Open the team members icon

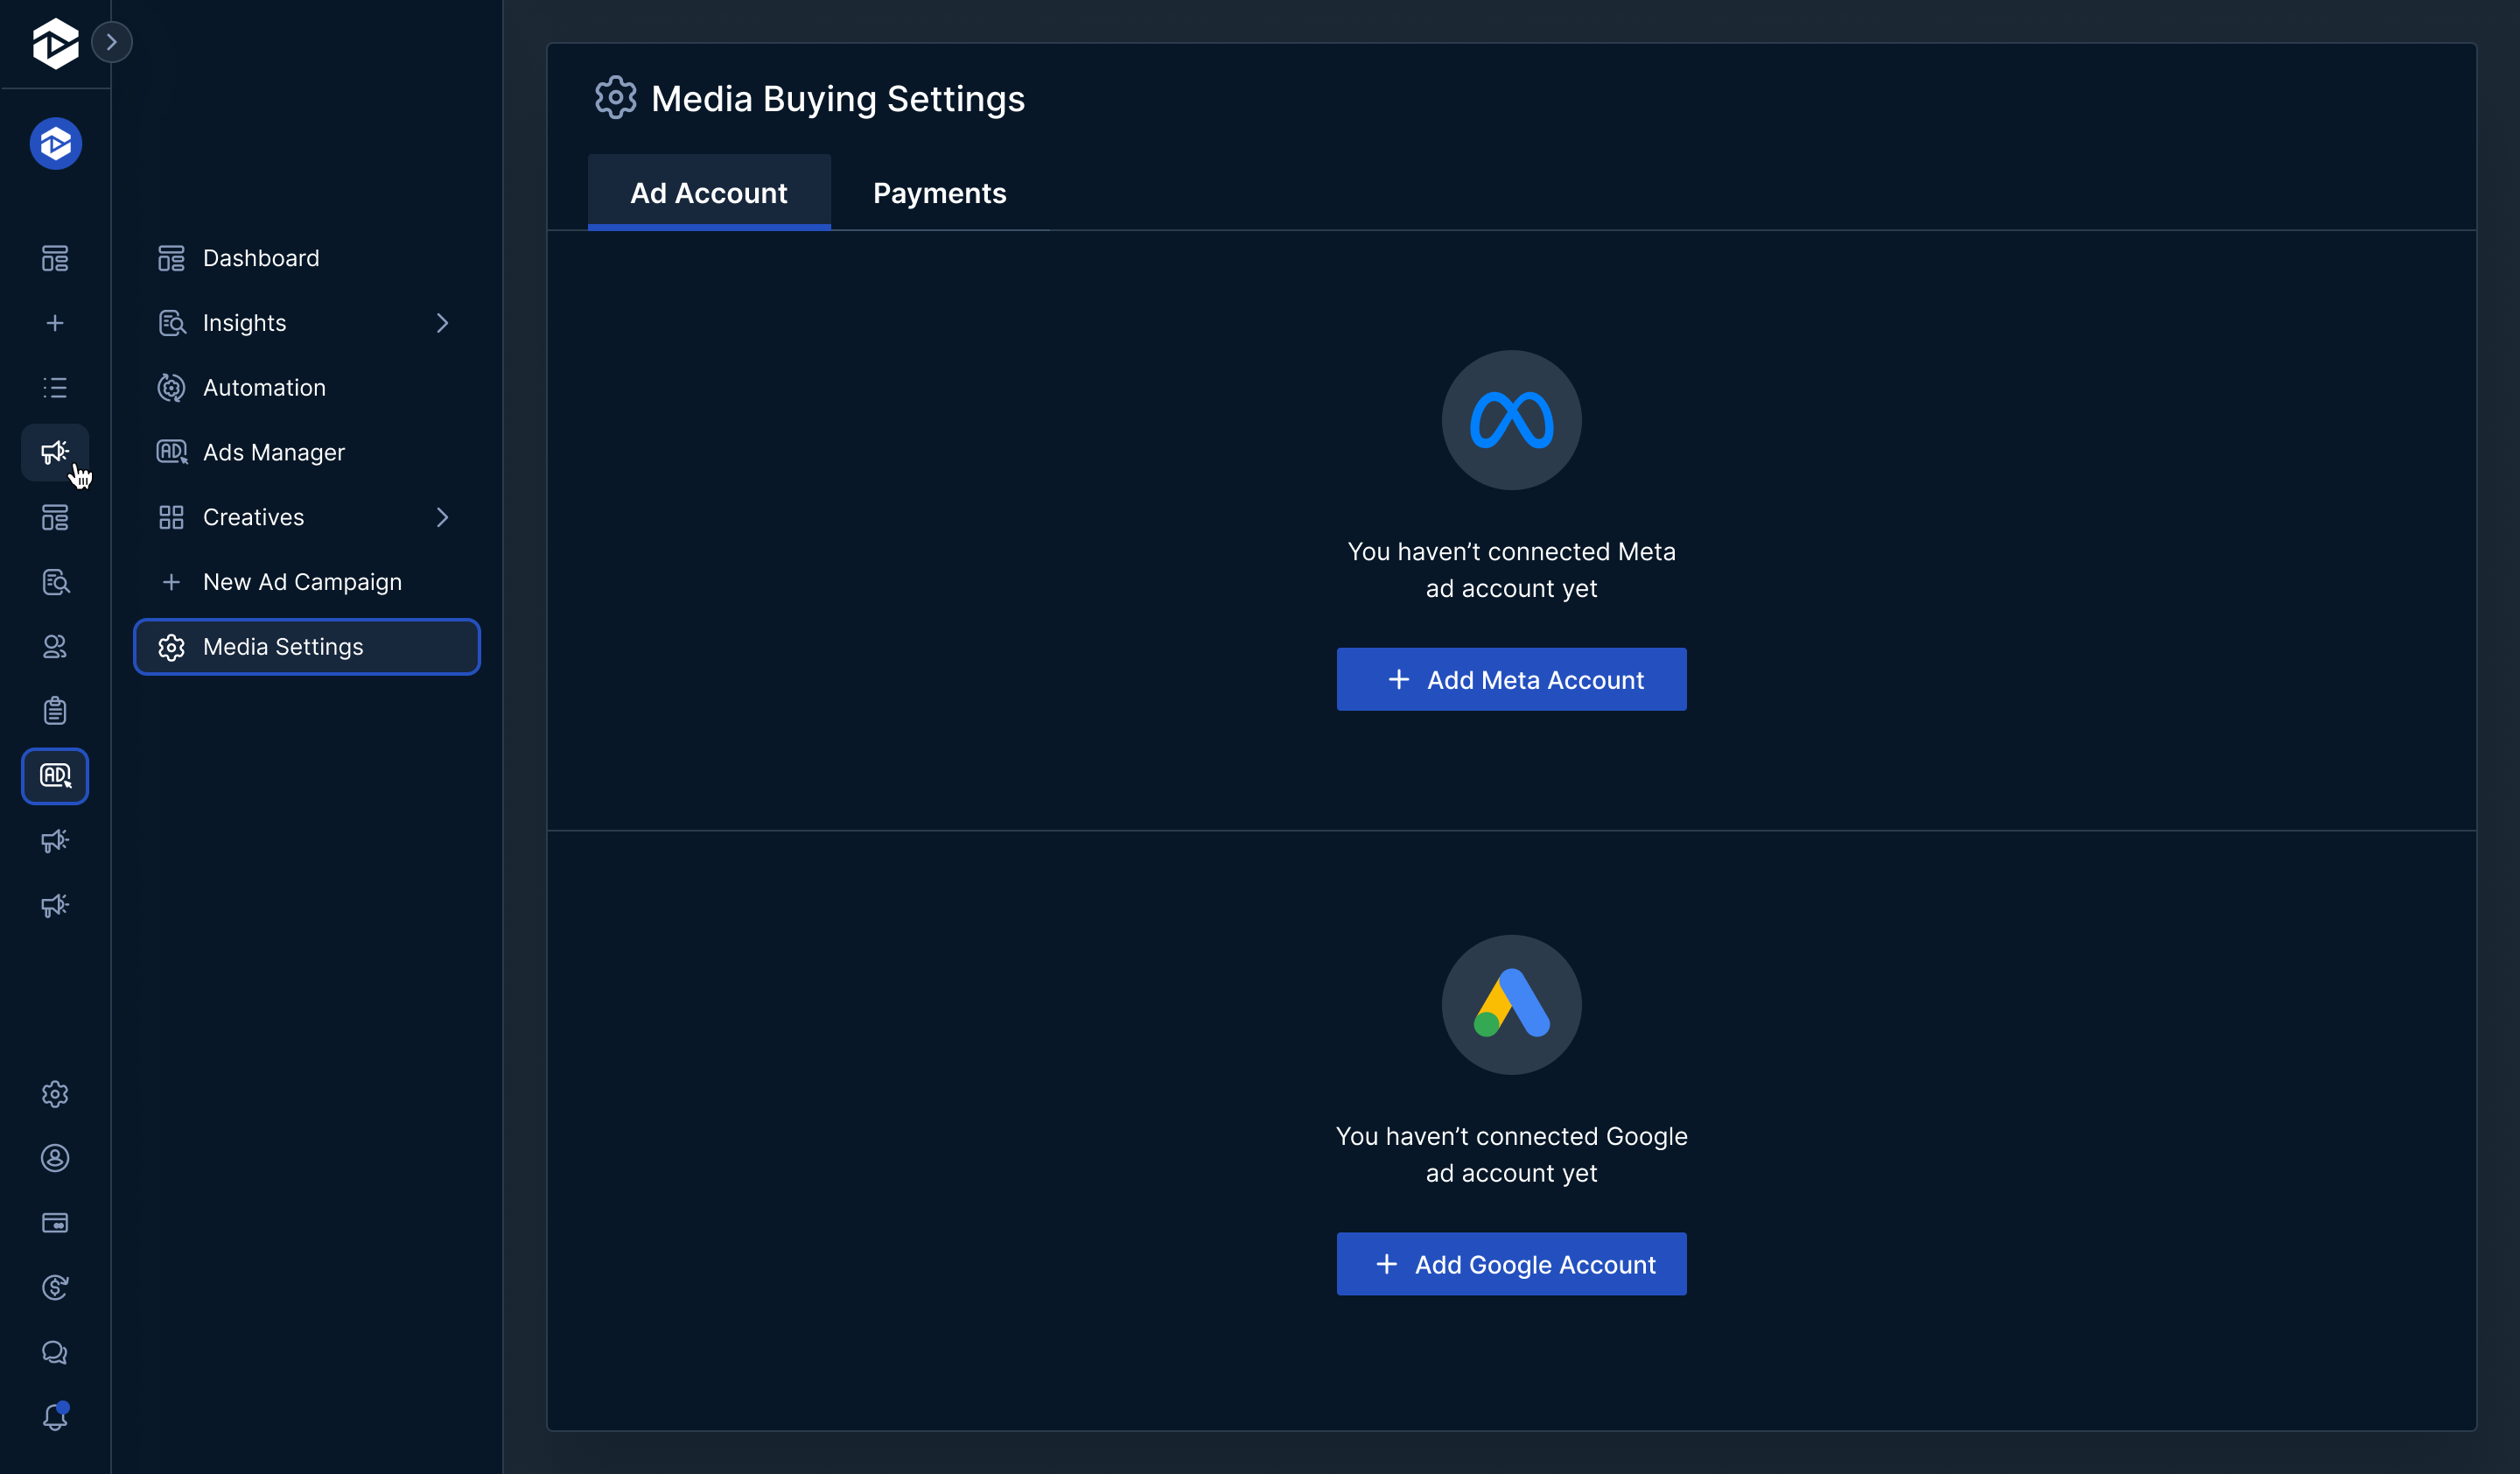click(x=55, y=646)
